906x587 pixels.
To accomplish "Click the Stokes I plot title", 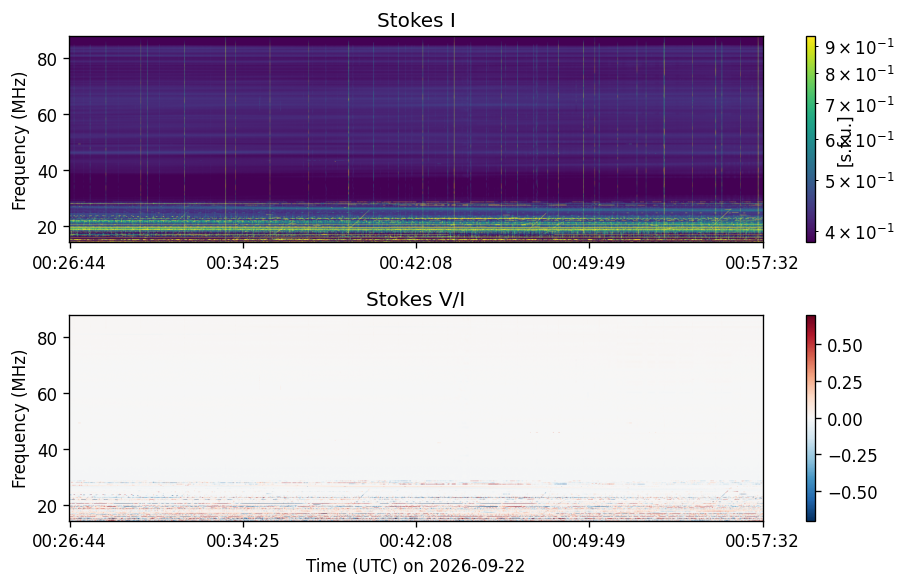I will coord(416,21).
